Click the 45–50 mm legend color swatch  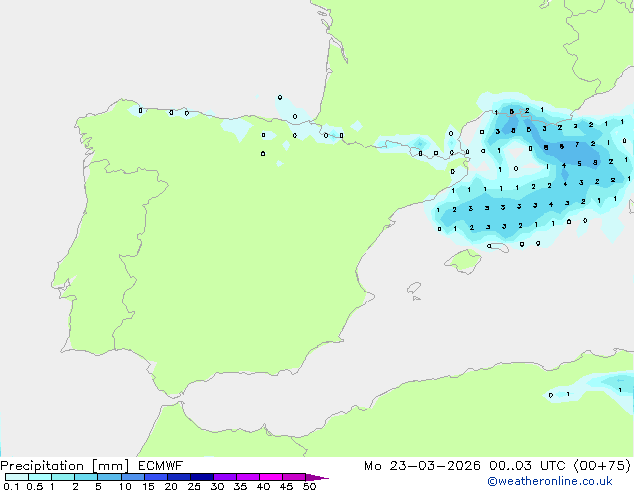tap(294, 477)
